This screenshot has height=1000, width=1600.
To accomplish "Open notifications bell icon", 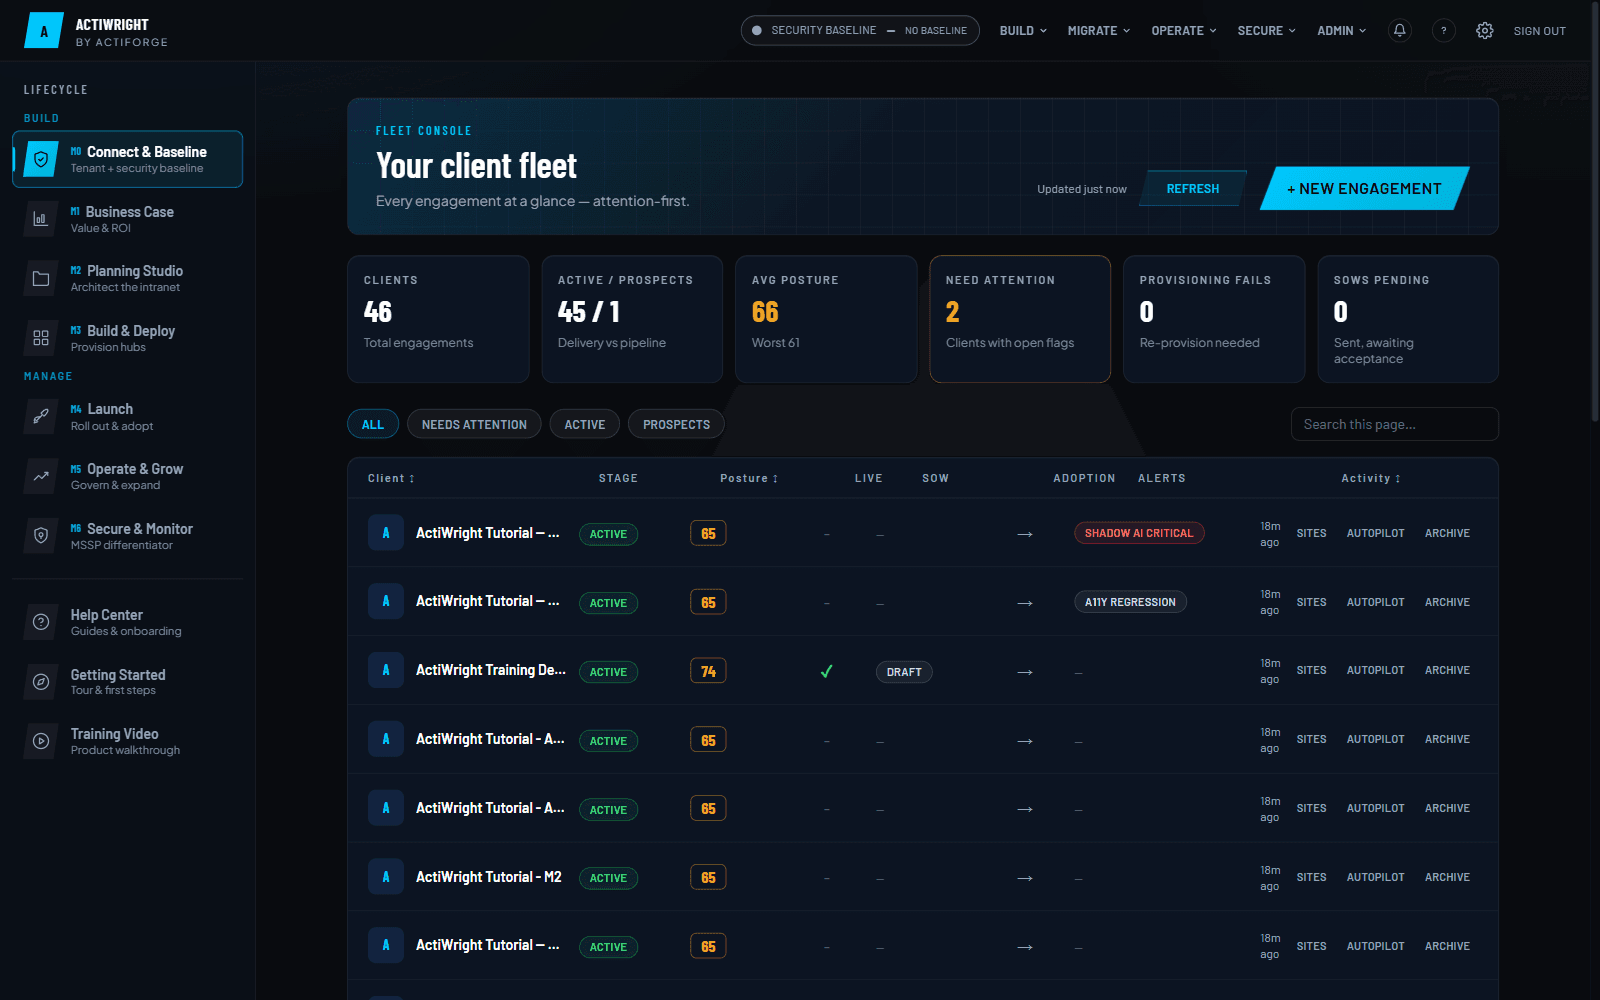I will (x=1400, y=31).
